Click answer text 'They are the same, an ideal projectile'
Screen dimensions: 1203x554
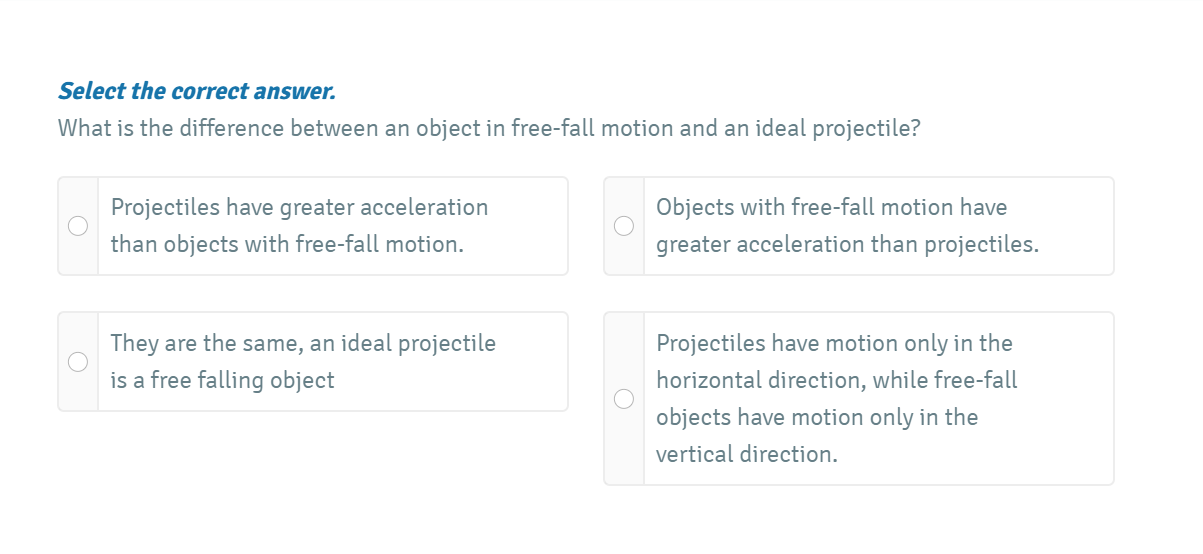click(303, 344)
